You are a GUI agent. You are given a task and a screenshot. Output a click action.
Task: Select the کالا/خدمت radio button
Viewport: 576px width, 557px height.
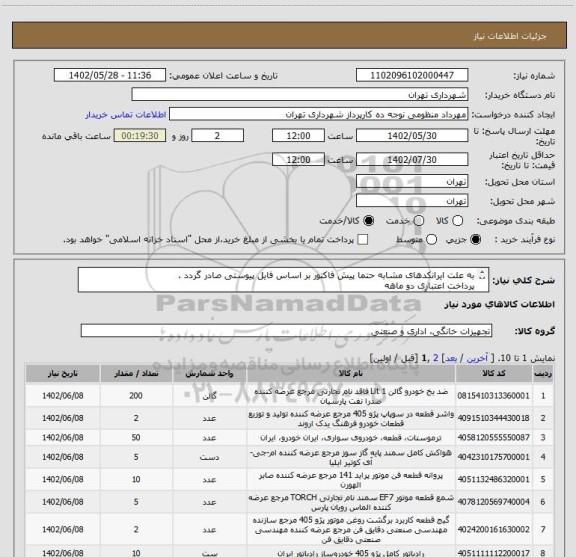tap(368, 221)
